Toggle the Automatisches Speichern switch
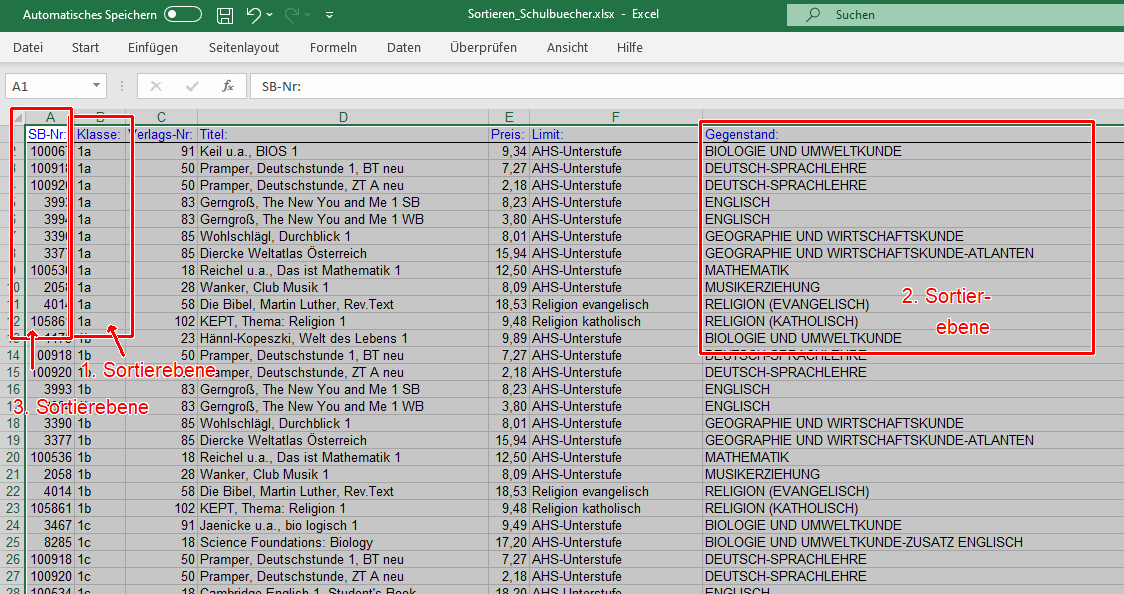 tap(183, 14)
